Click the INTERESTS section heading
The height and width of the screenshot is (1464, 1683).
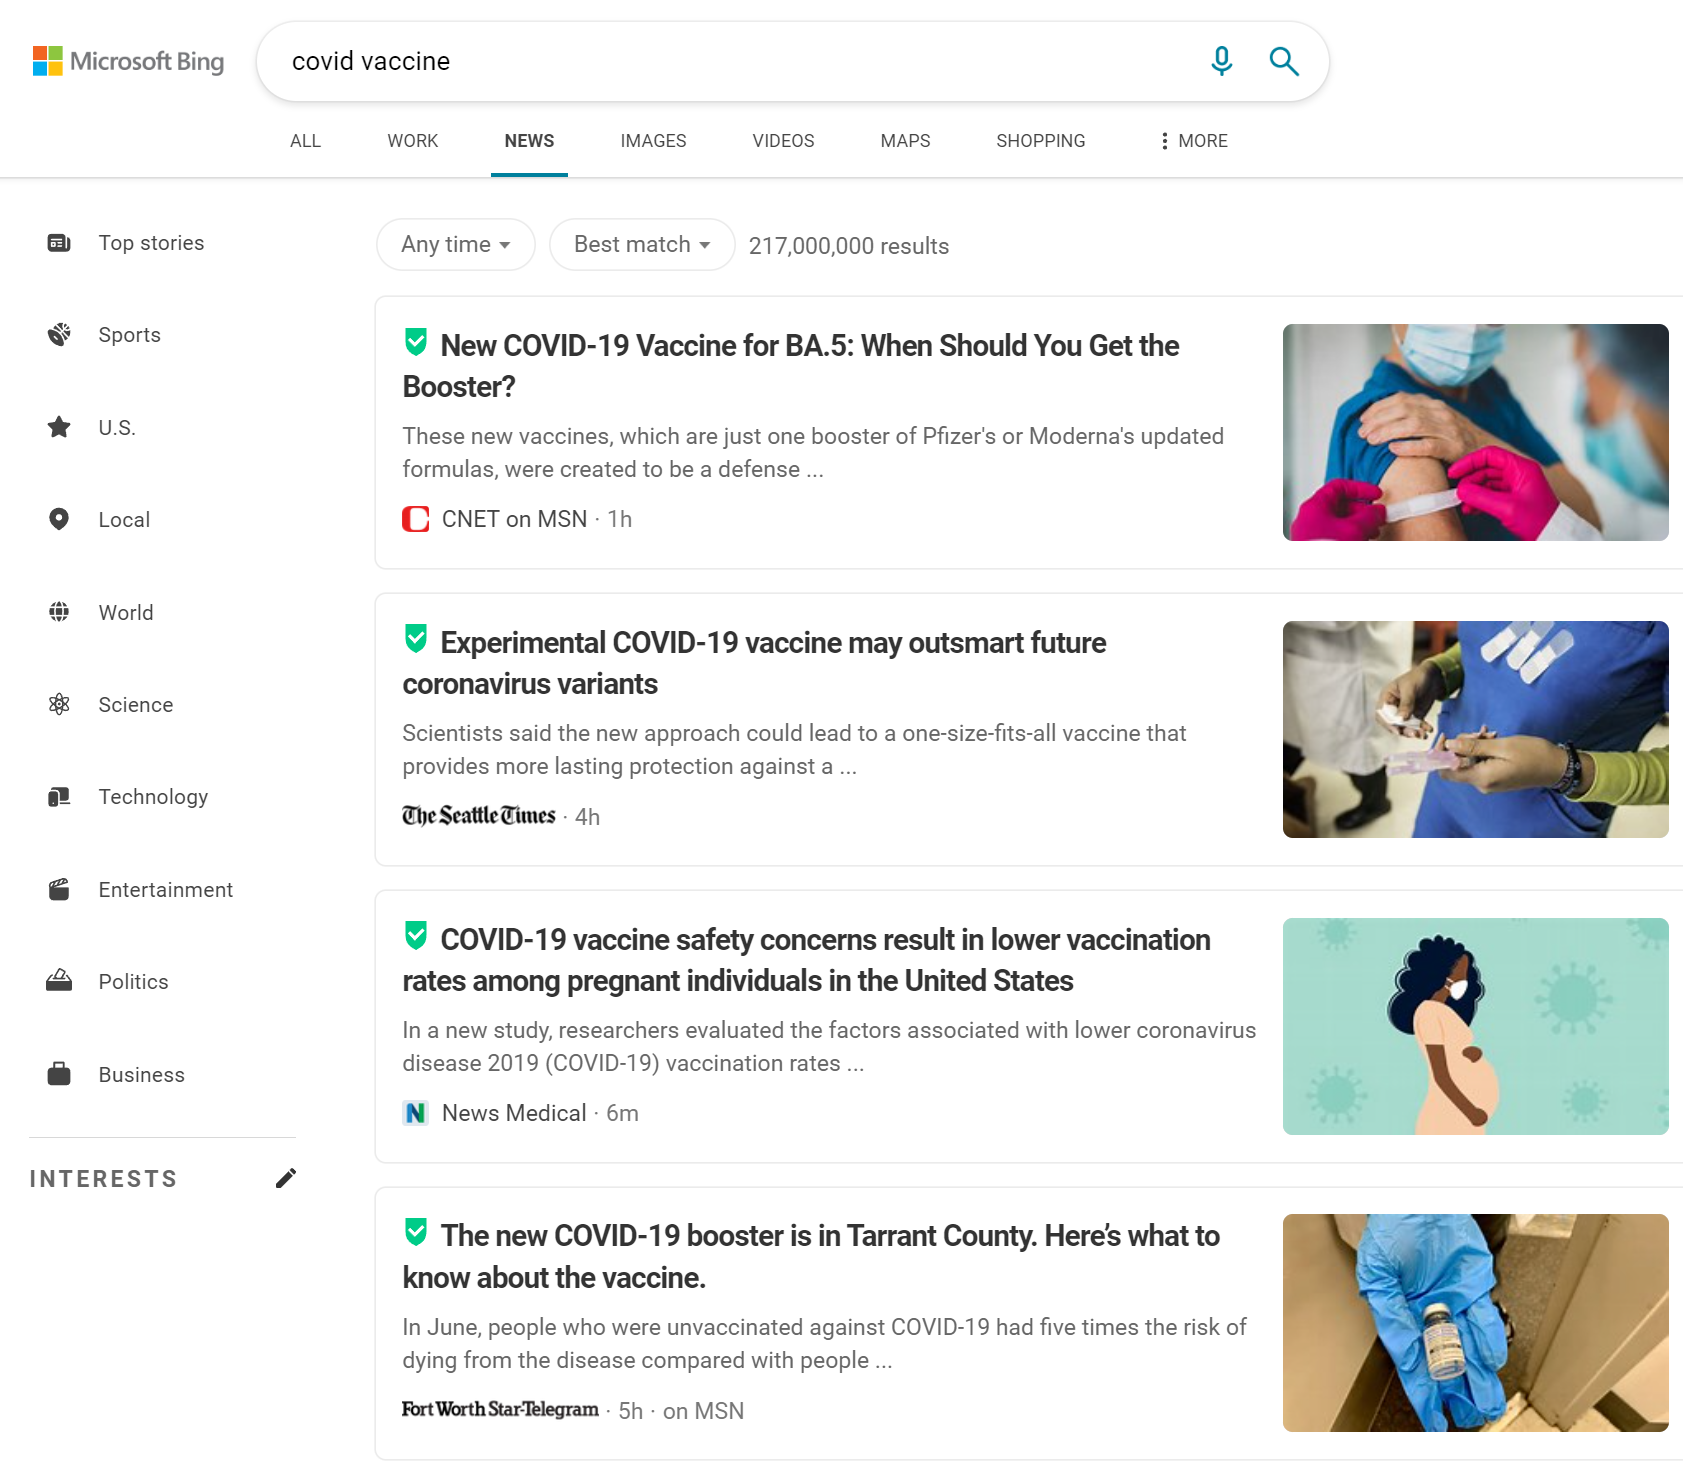point(103,1179)
